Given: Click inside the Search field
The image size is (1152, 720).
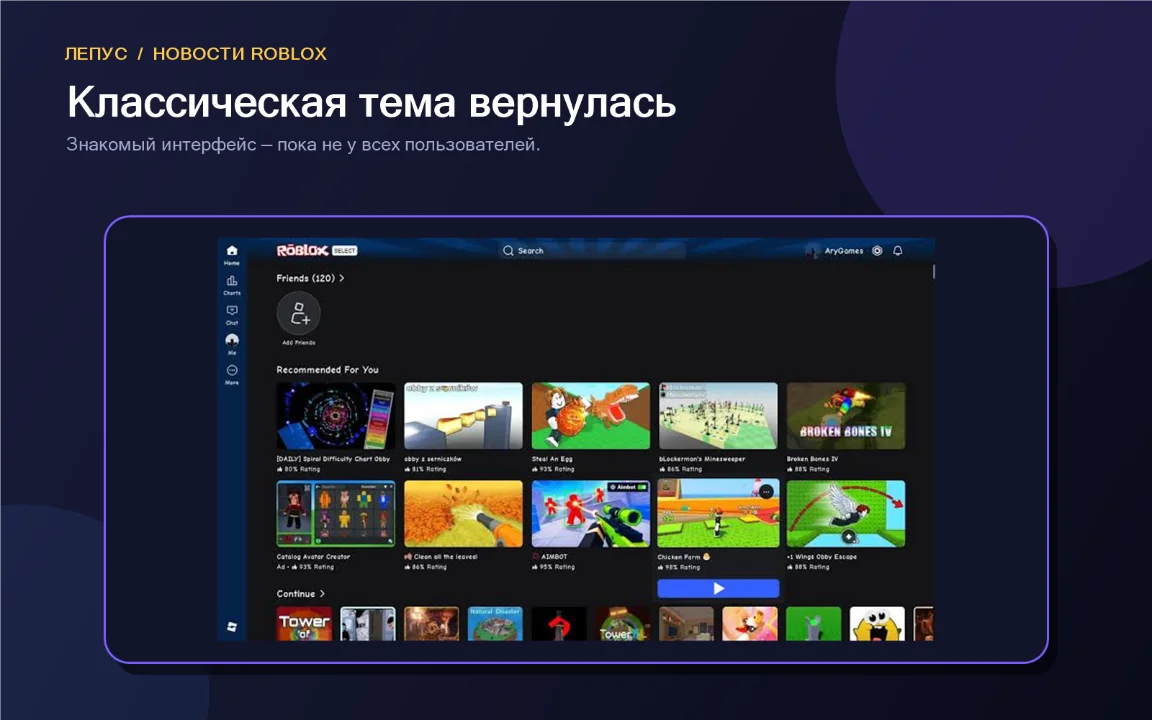Looking at the screenshot, I should [x=592, y=251].
